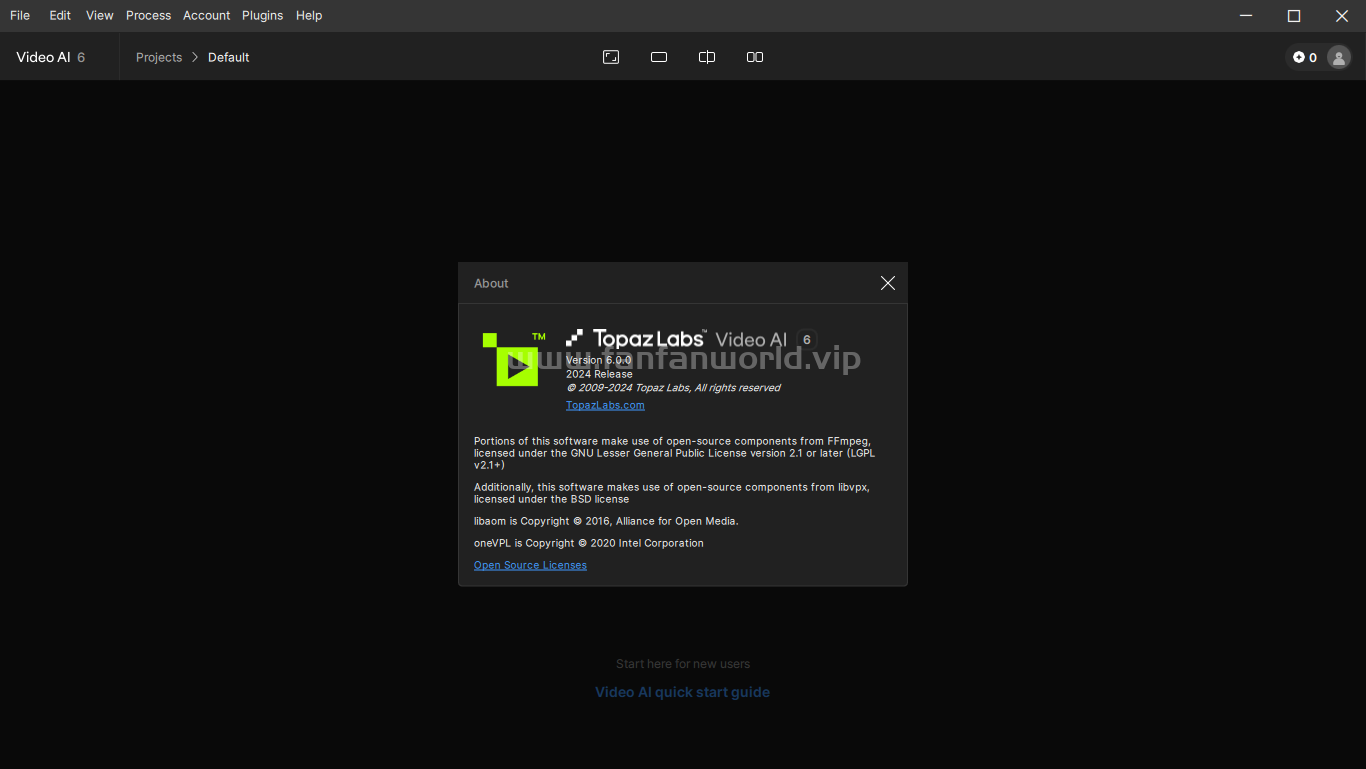Maximize the Video AI window
The image size is (1366, 769).
pos(1294,15)
